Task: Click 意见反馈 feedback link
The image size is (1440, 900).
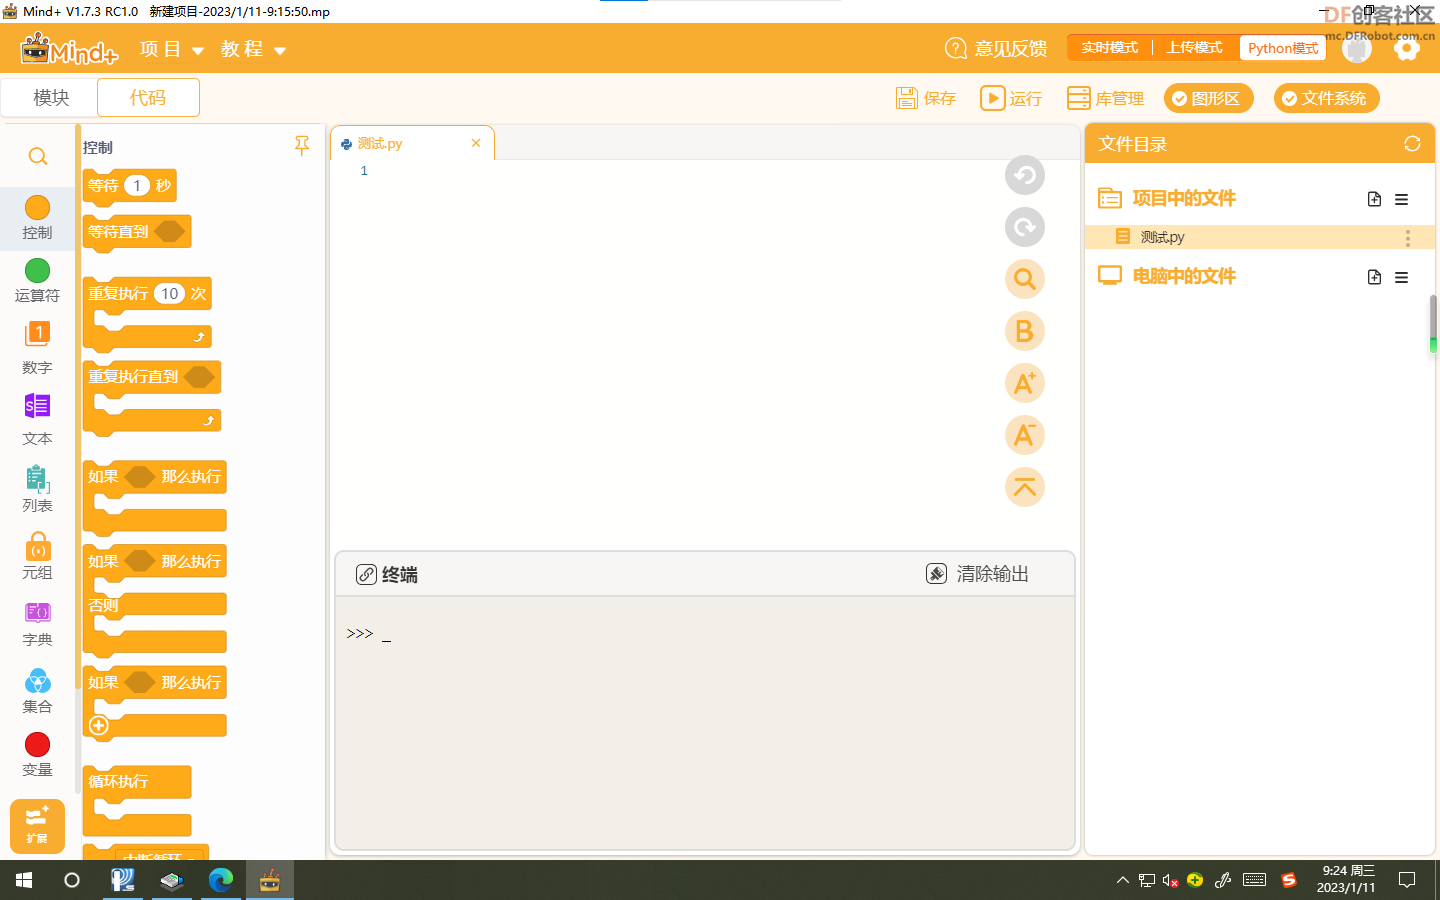Action: click(x=996, y=48)
